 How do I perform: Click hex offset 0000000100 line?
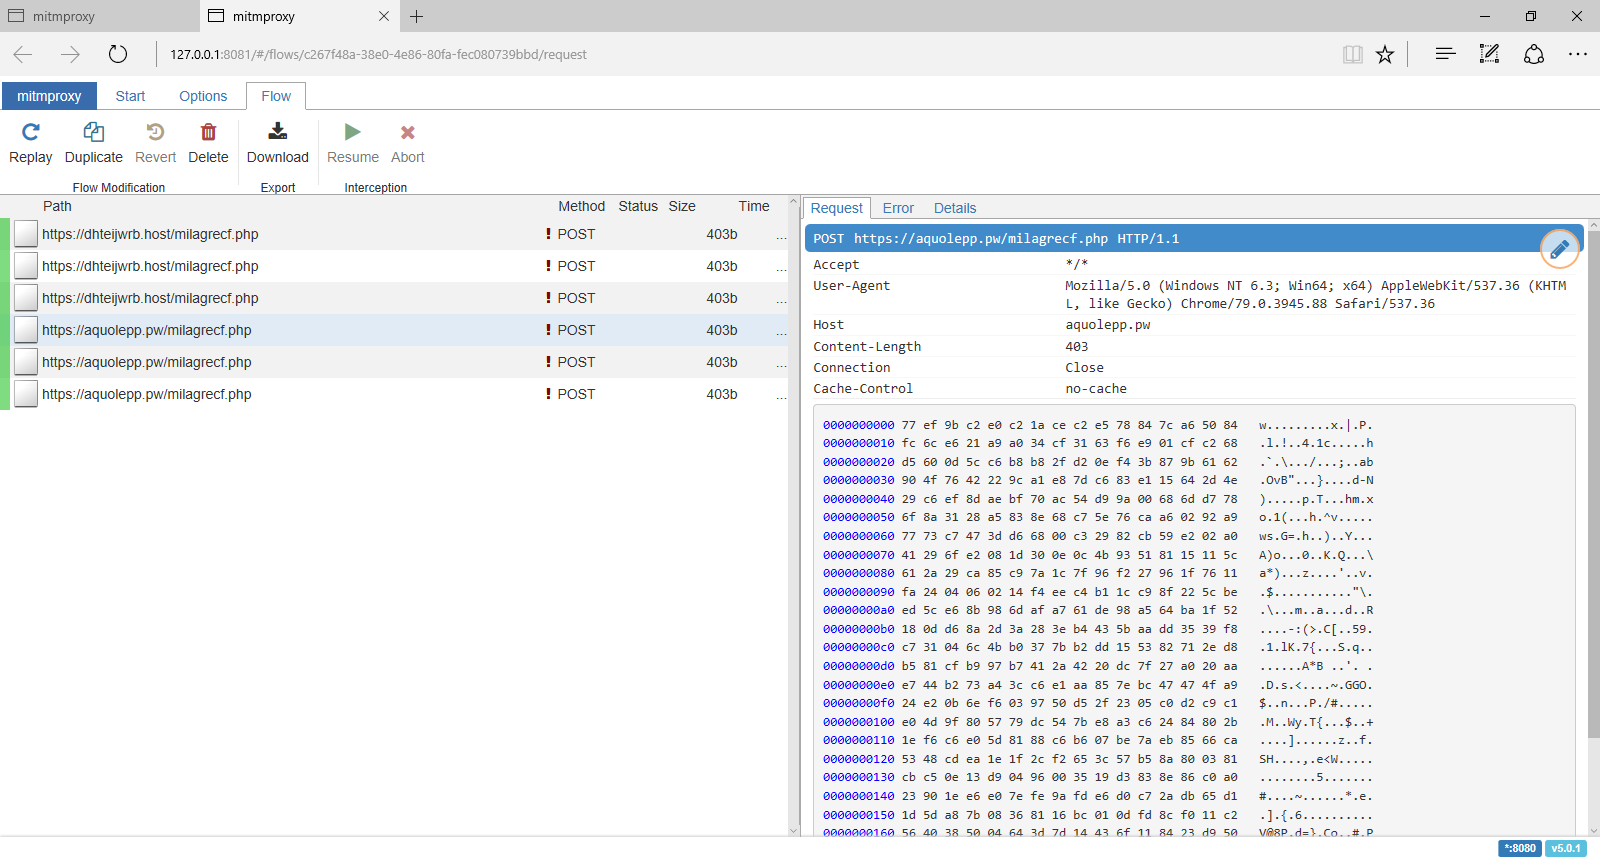pos(858,722)
